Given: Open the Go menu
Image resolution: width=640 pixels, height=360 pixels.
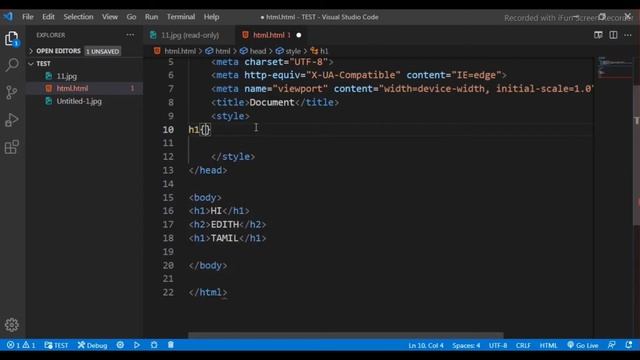Looking at the screenshot, I should [x=131, y=17].
